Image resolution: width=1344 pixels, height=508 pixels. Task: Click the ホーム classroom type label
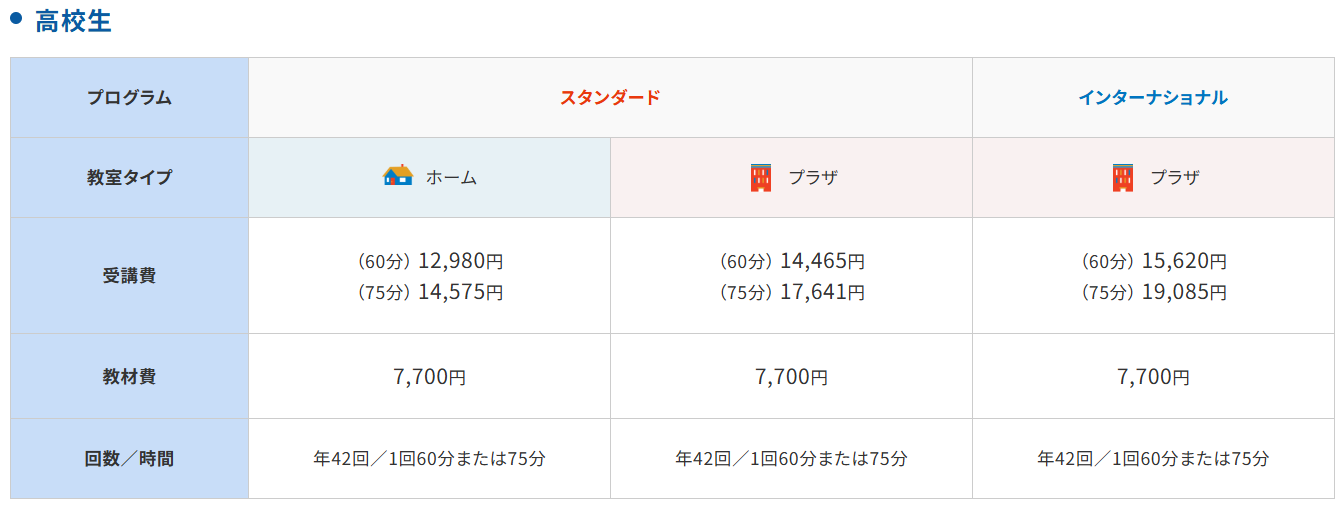(451, 178)
